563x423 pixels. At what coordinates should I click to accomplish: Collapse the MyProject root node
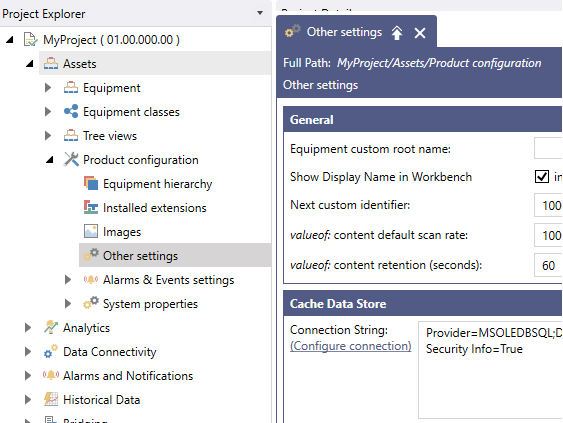(10, 40)
